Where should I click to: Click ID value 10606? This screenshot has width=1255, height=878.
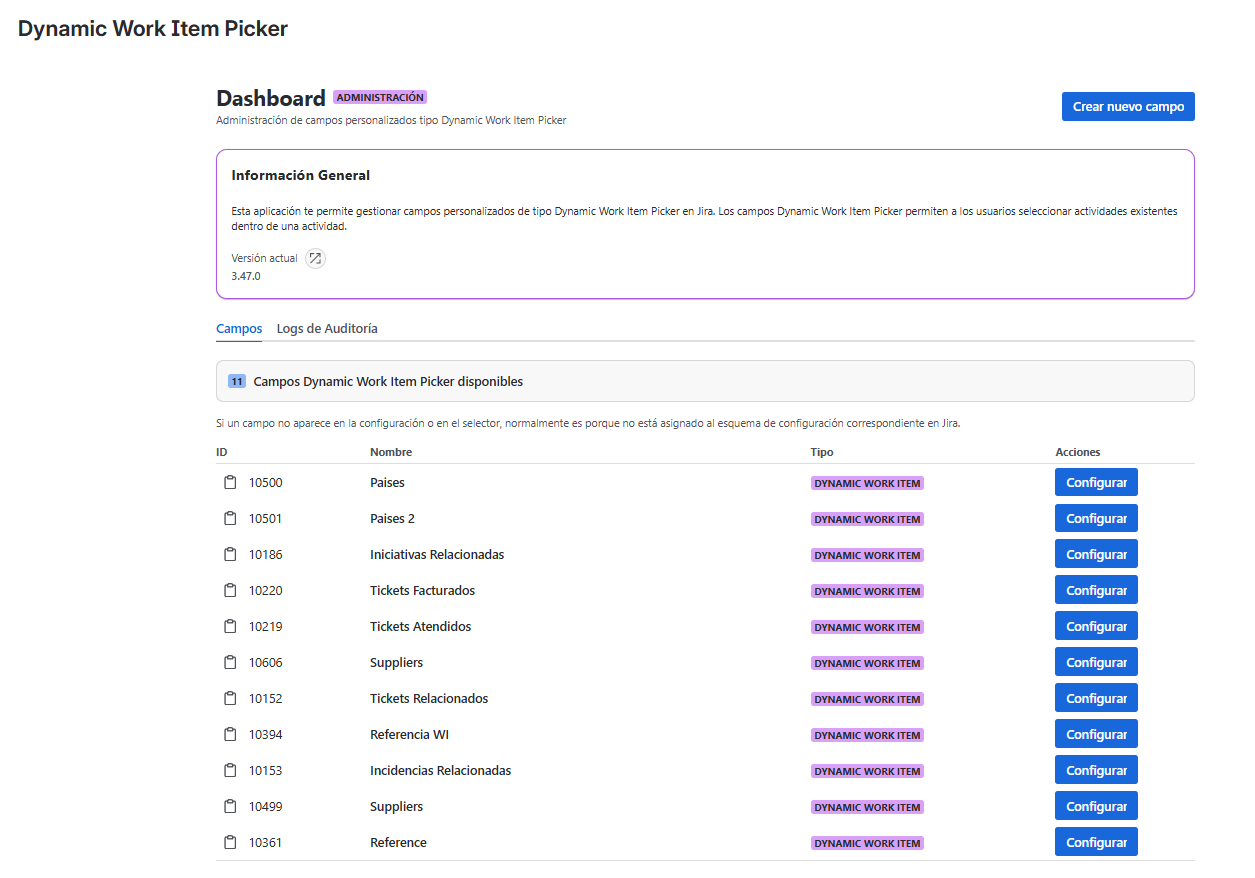[x=266, y=663]
